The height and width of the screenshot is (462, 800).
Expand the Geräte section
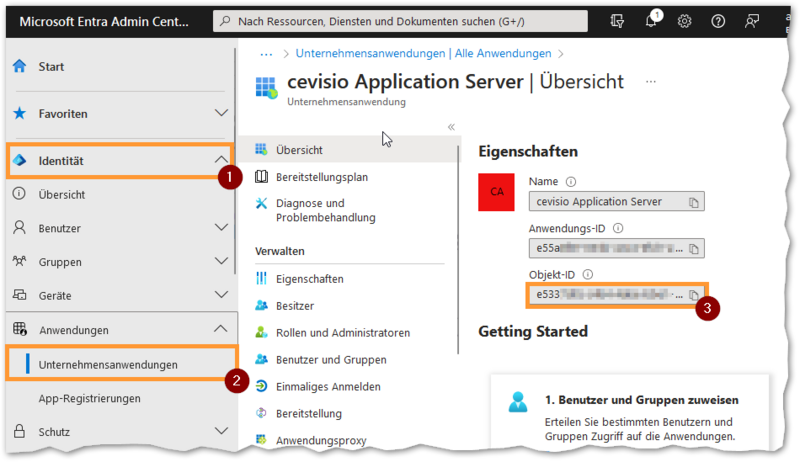click(x=221, y=295)
